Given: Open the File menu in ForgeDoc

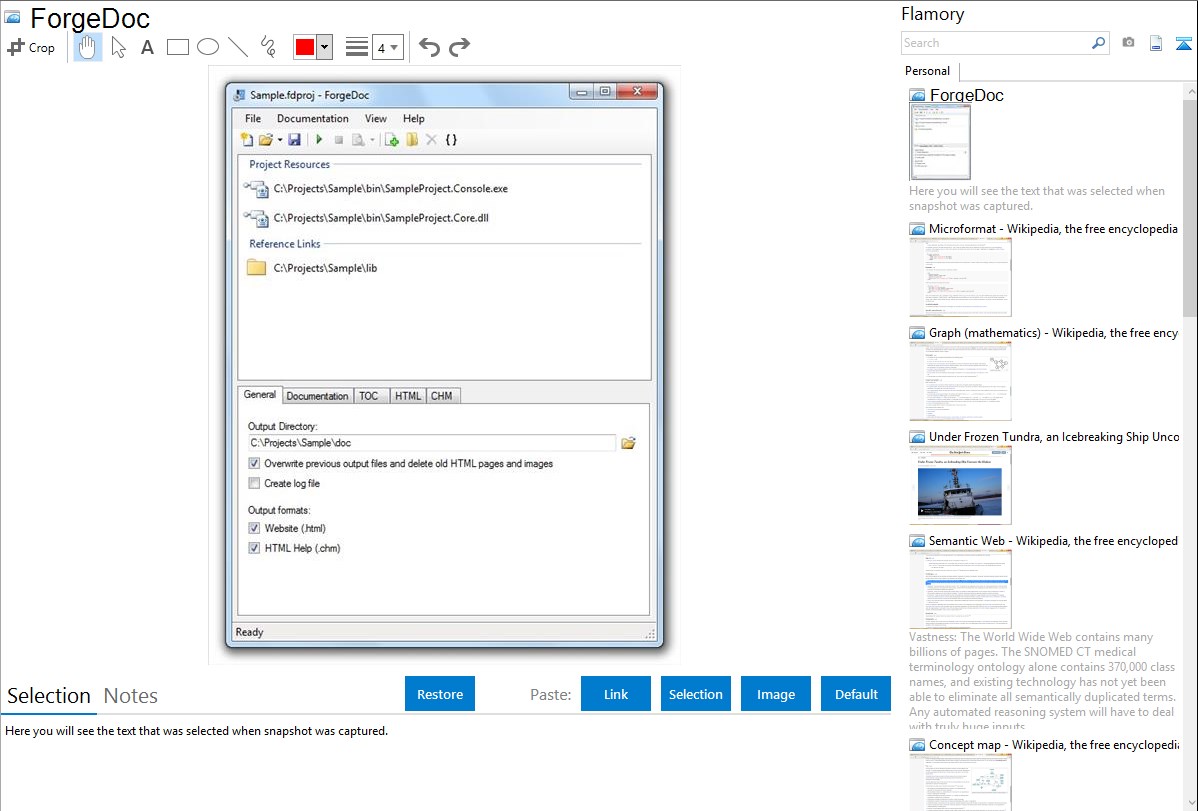Looking at the screenshot, I should [x=253, y=118].
